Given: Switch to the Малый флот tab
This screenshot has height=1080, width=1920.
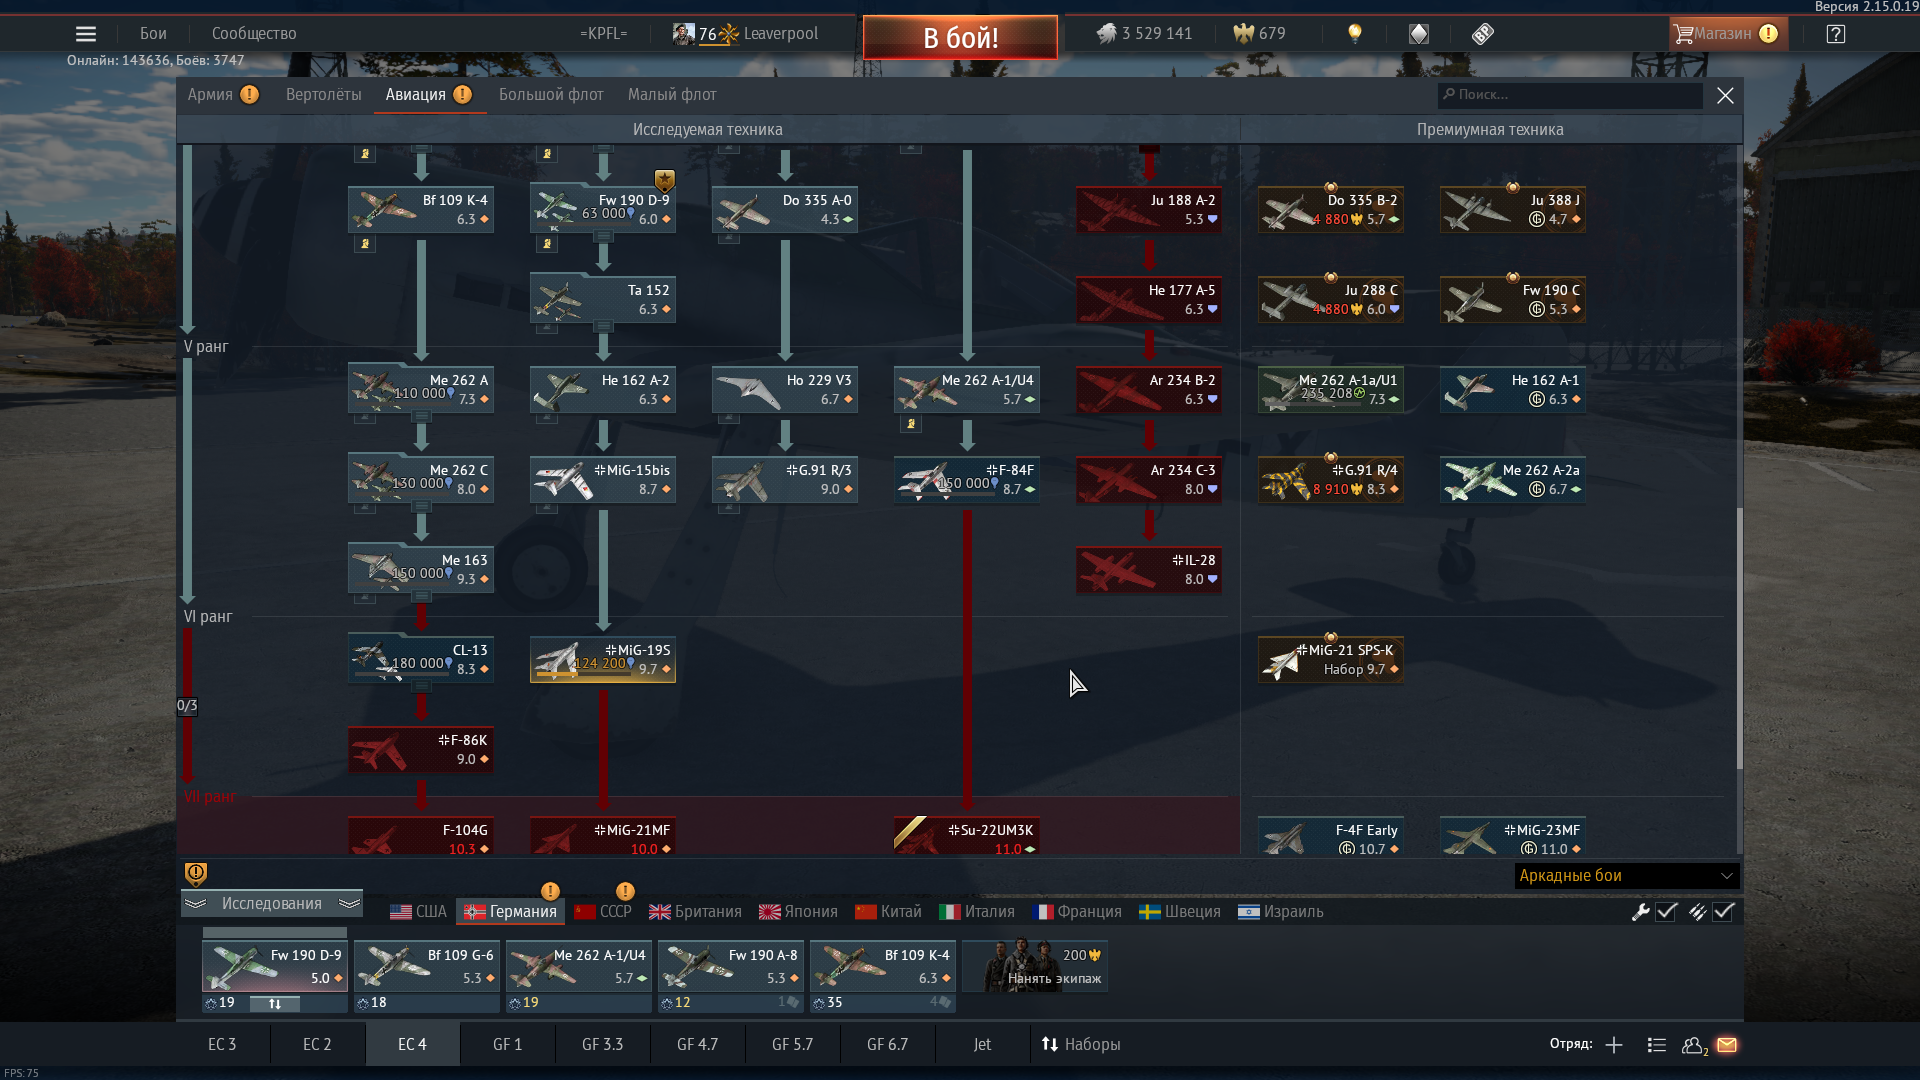Looking at the screenshot, I should [672, 95].
